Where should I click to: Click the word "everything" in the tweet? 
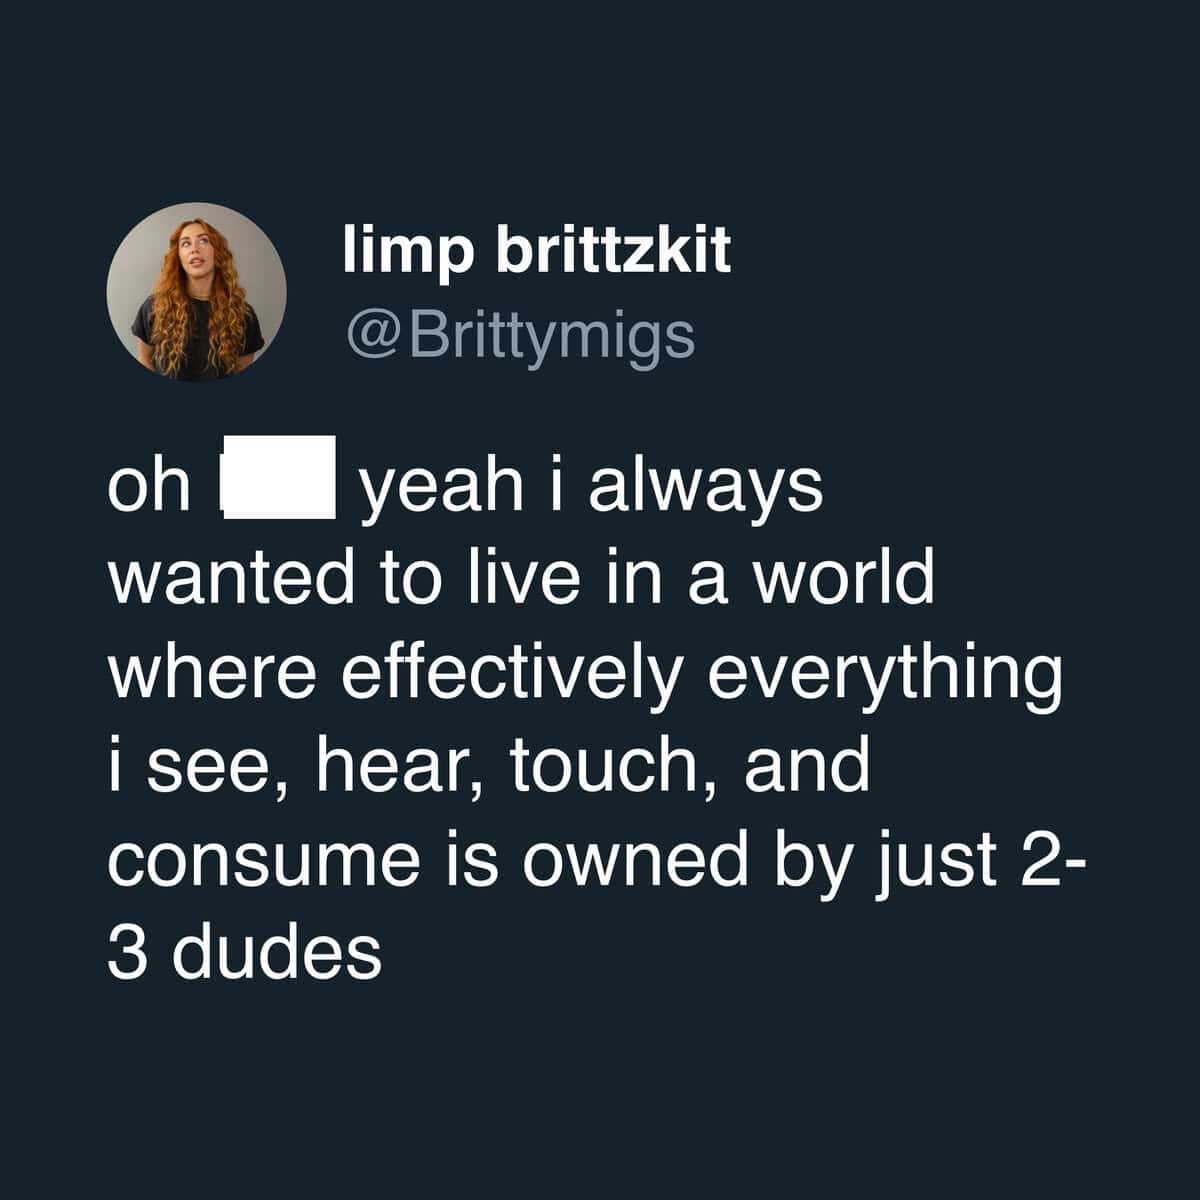click(x=884, y=672)
